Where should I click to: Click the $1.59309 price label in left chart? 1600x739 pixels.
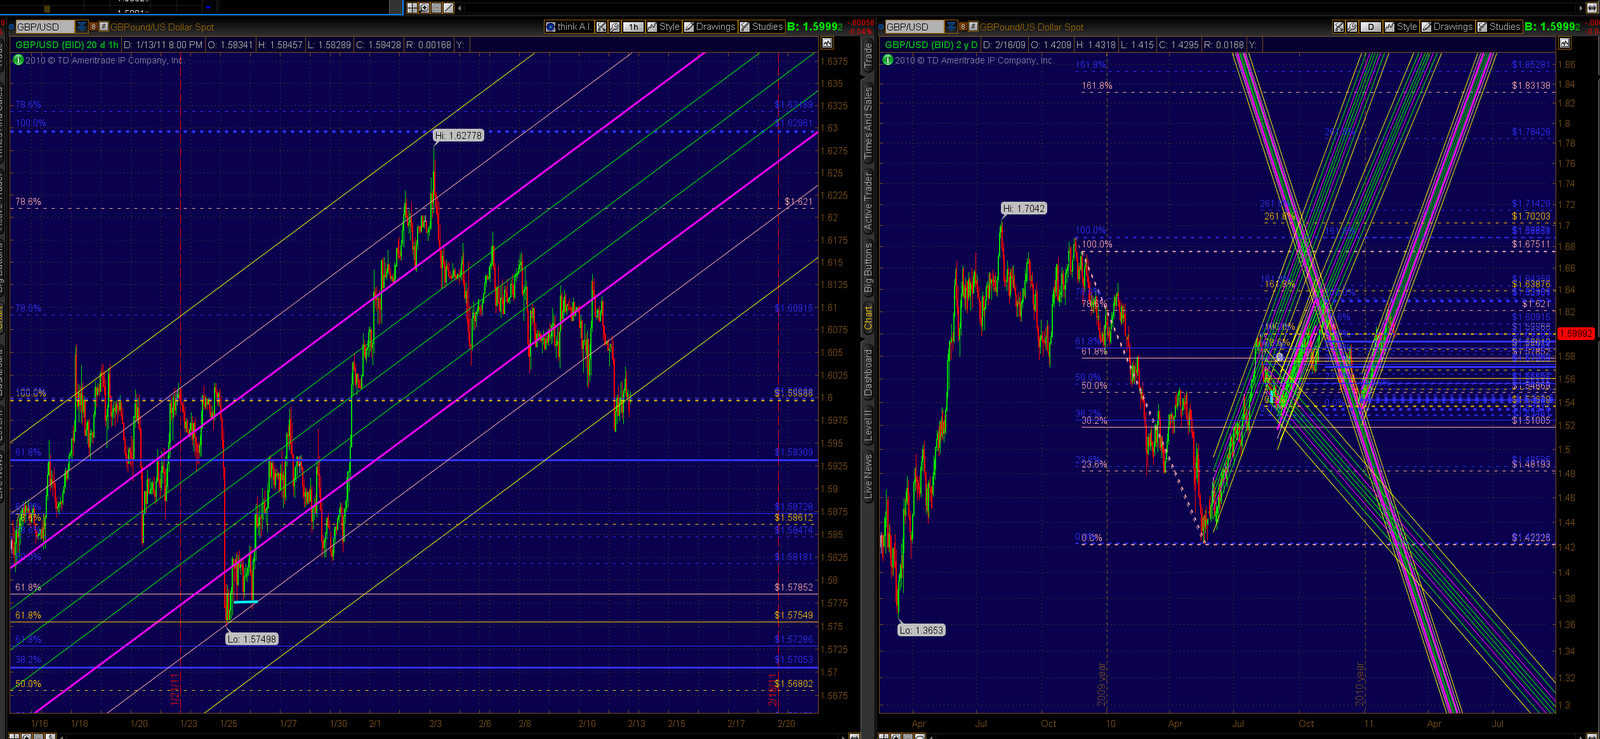(794, 453)
